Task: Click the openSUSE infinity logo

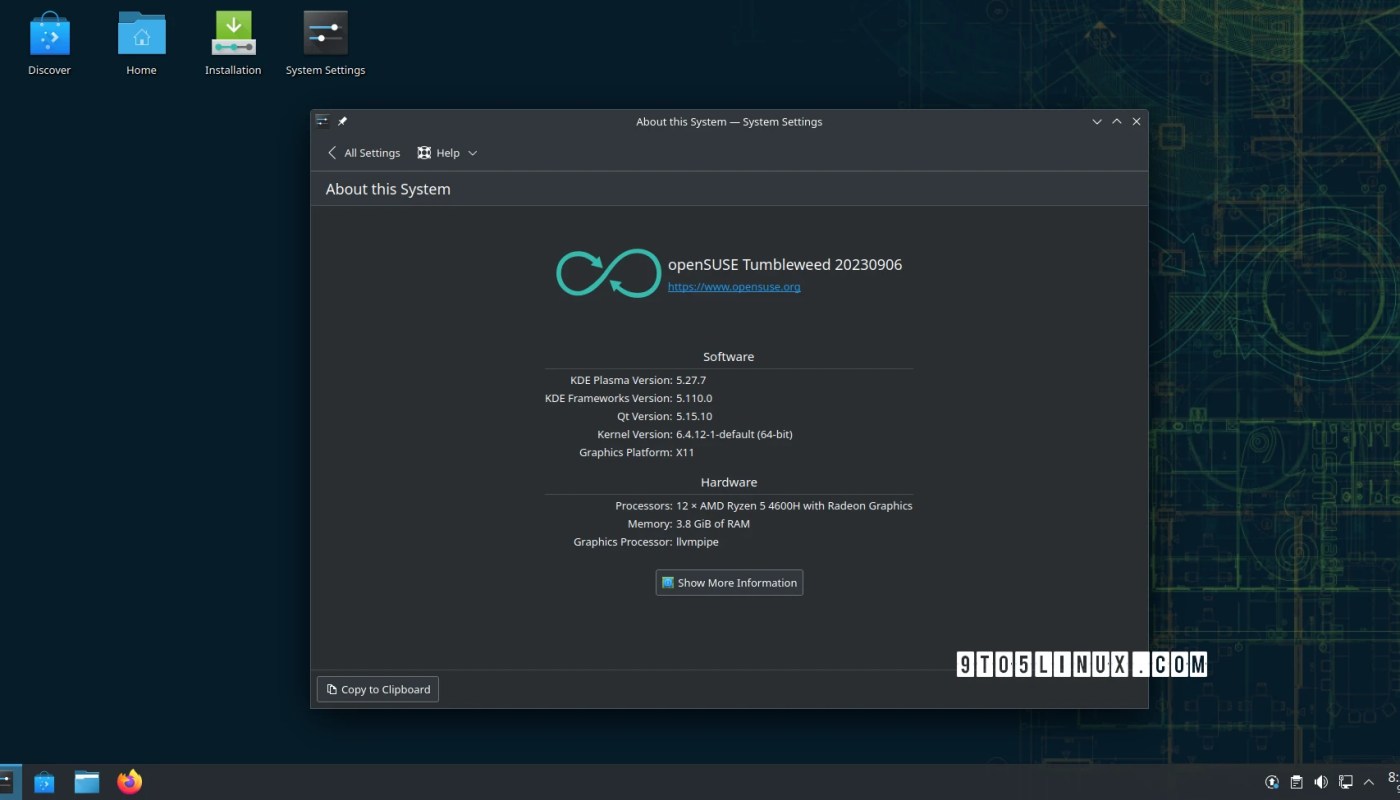Action: point(608,273)
